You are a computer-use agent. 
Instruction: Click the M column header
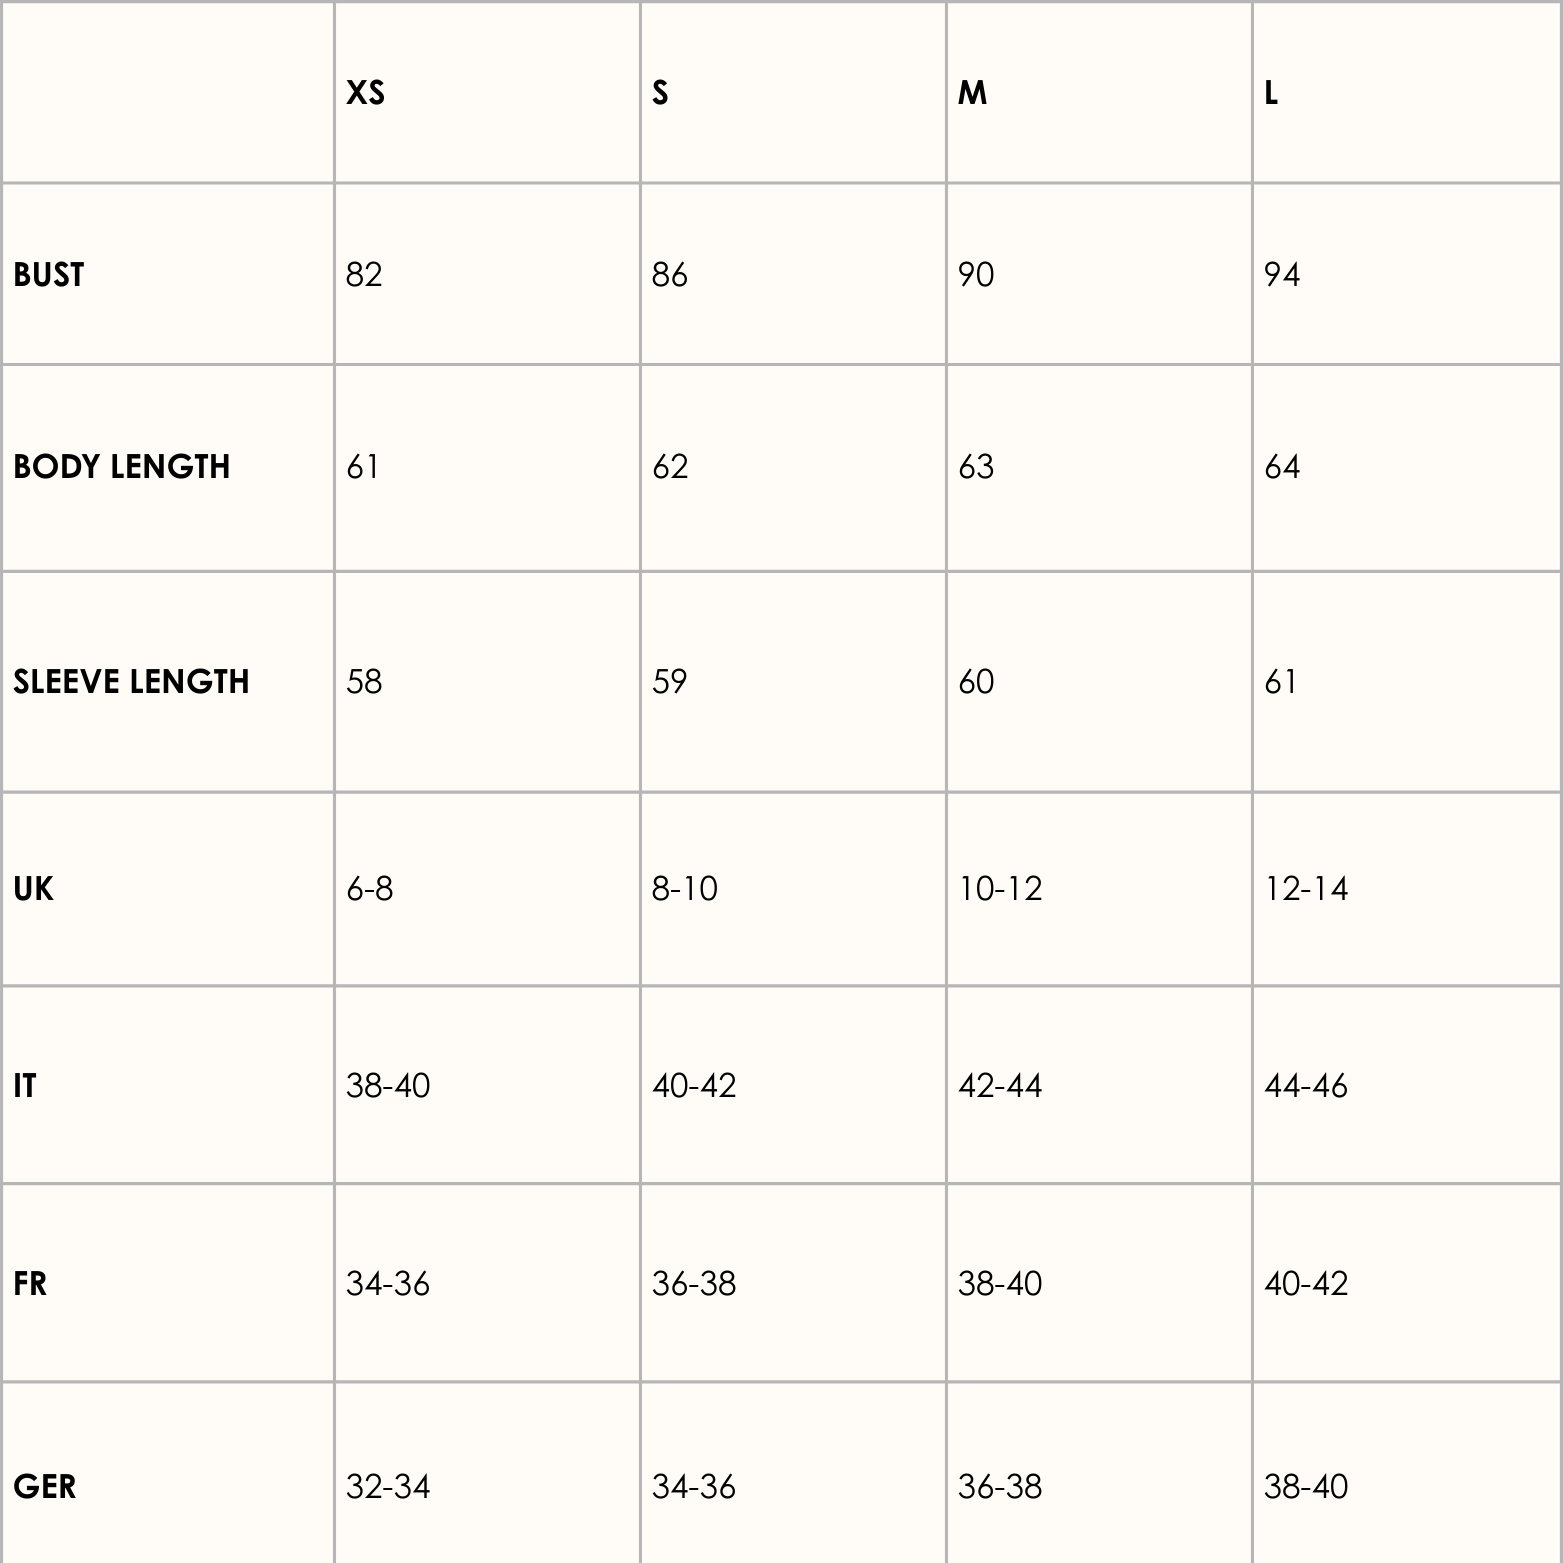972,93
